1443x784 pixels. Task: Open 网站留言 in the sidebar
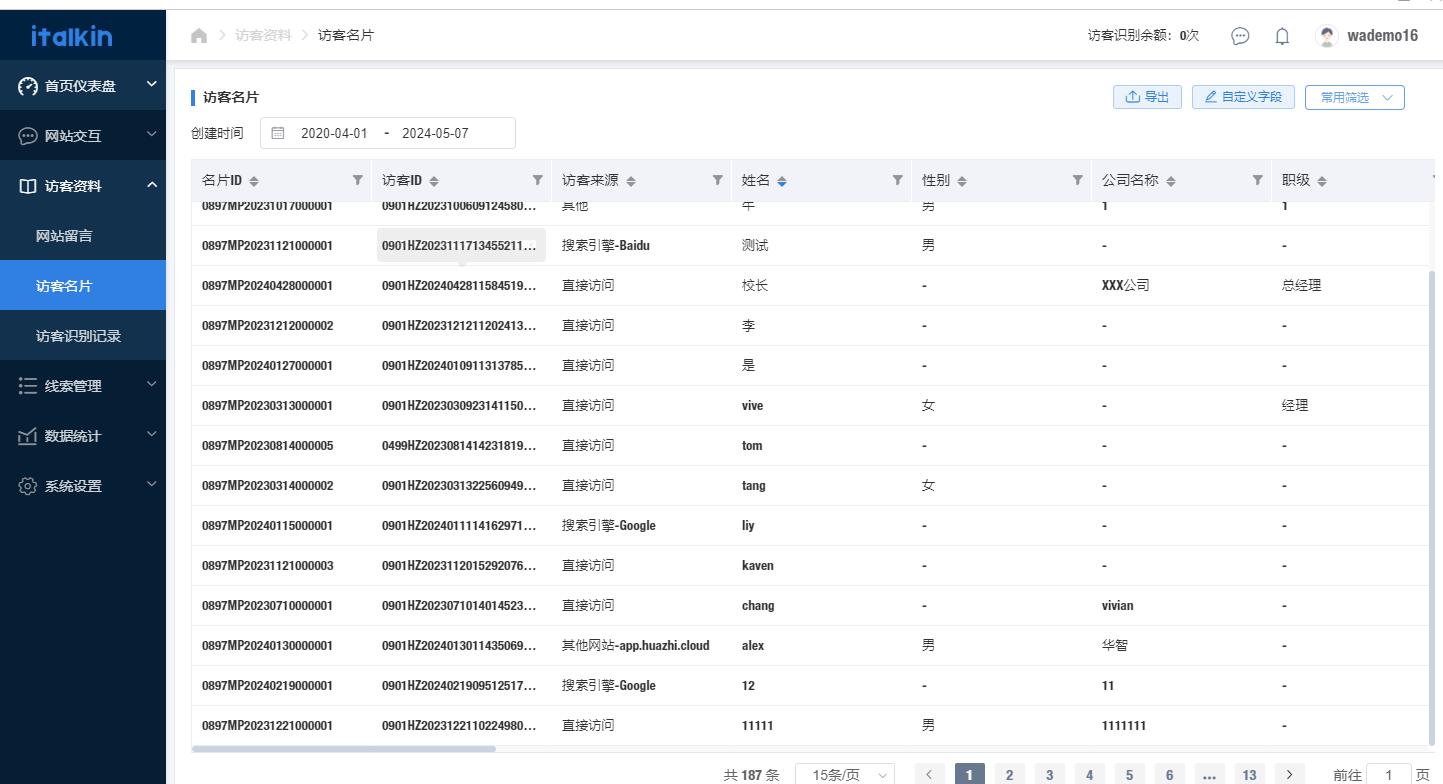(x=64, y=236)
